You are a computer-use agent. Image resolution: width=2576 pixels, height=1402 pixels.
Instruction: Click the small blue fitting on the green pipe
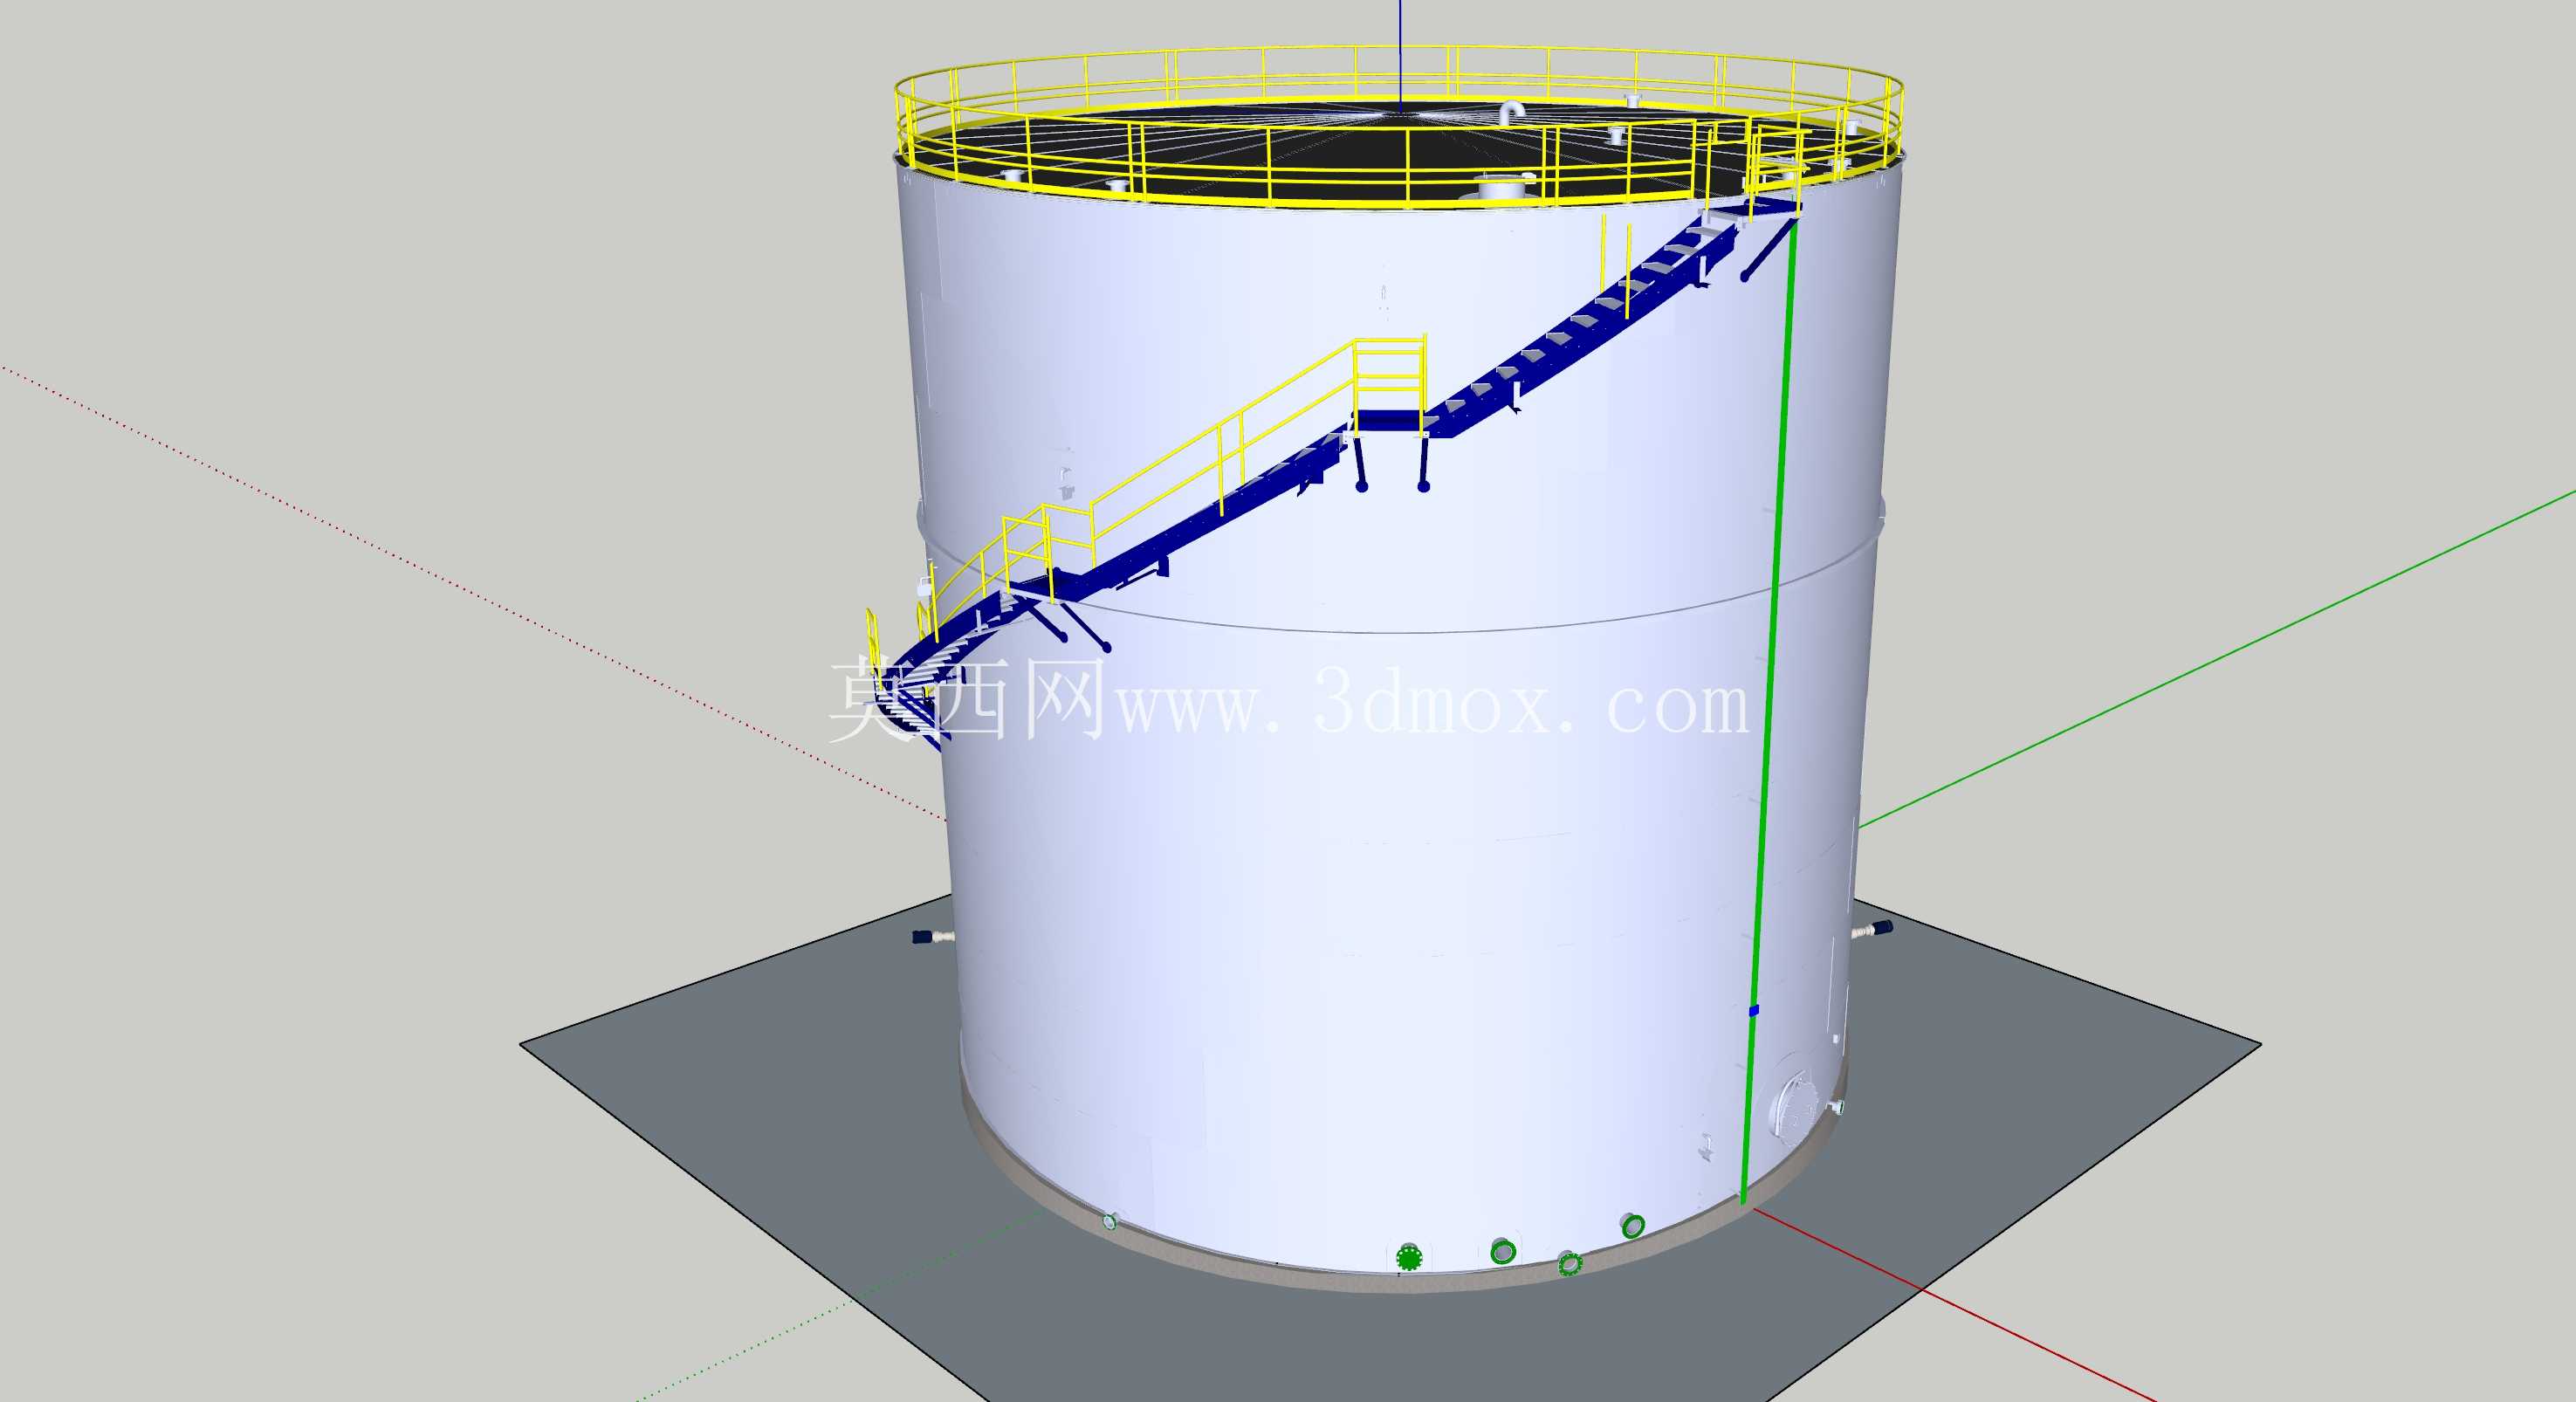[1753, 1011]
